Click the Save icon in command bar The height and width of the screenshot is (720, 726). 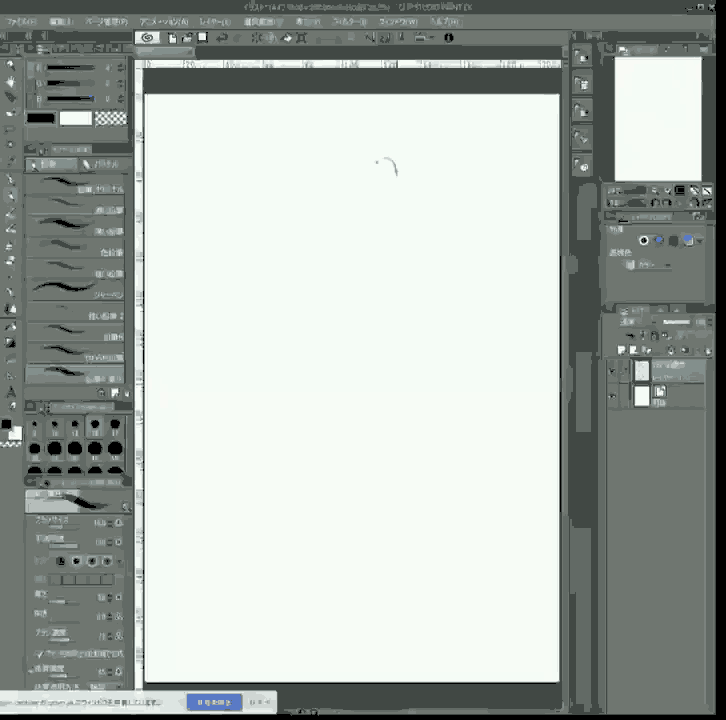pos(202,38)
